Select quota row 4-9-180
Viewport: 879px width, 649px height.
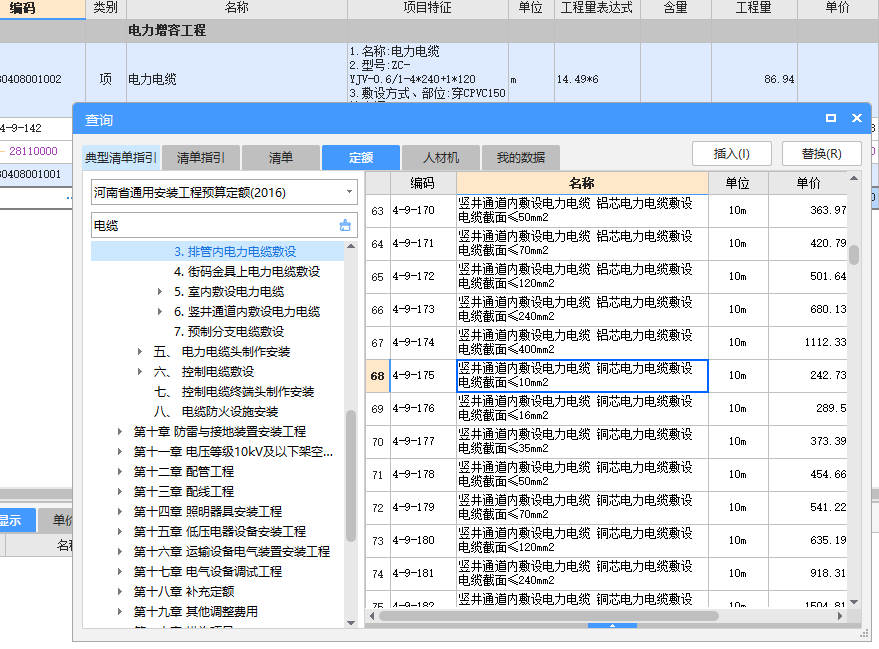point(606,541)
